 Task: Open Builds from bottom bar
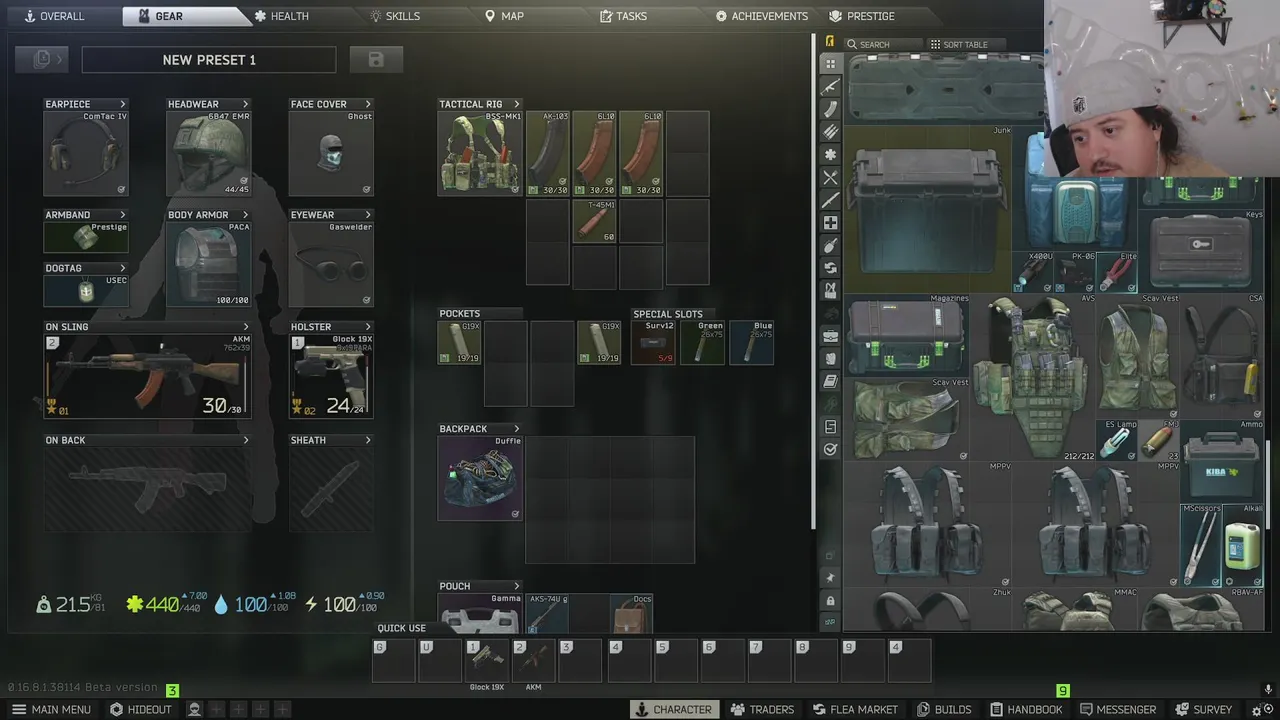pos(944,709)
